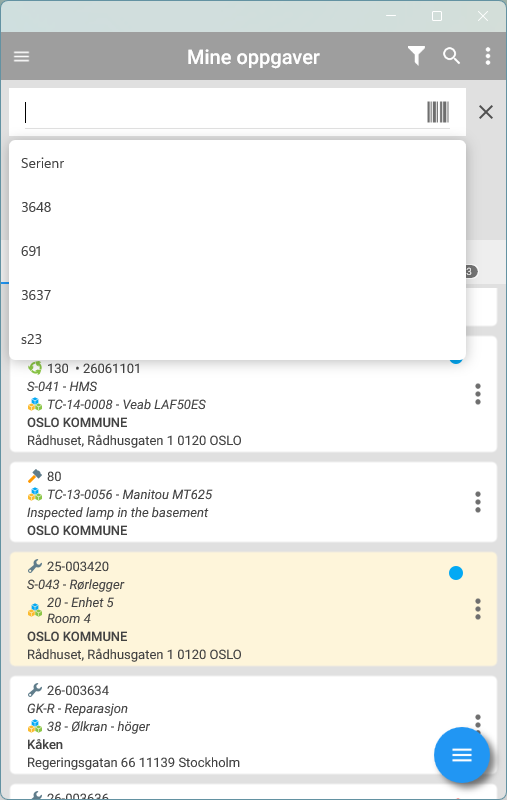
Task: Click the recycle icon on task 130
Action: tap(35, 368)
